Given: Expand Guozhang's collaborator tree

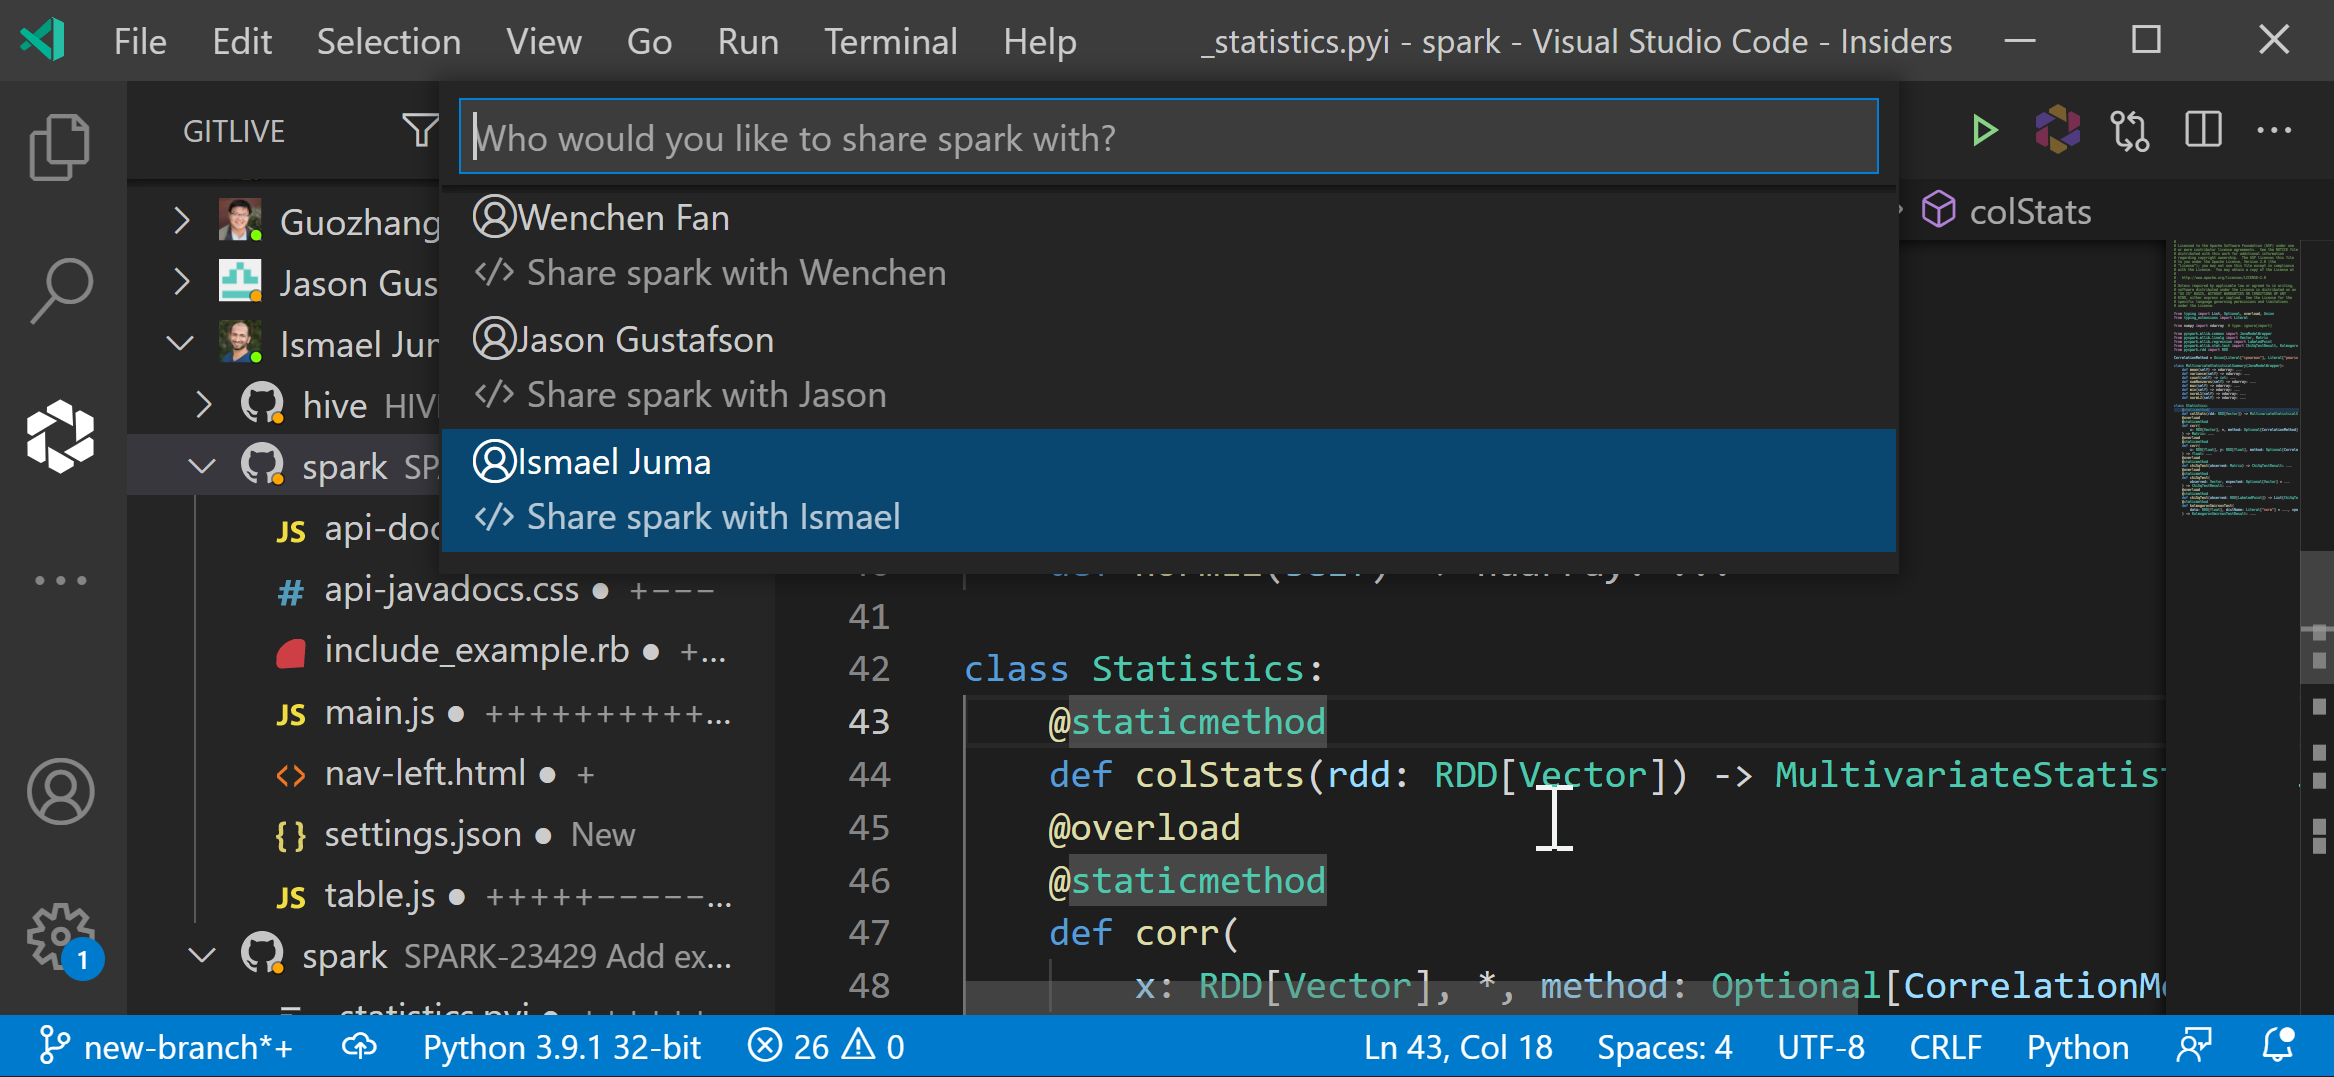Looking at the screenshot, I should point(181,222).
